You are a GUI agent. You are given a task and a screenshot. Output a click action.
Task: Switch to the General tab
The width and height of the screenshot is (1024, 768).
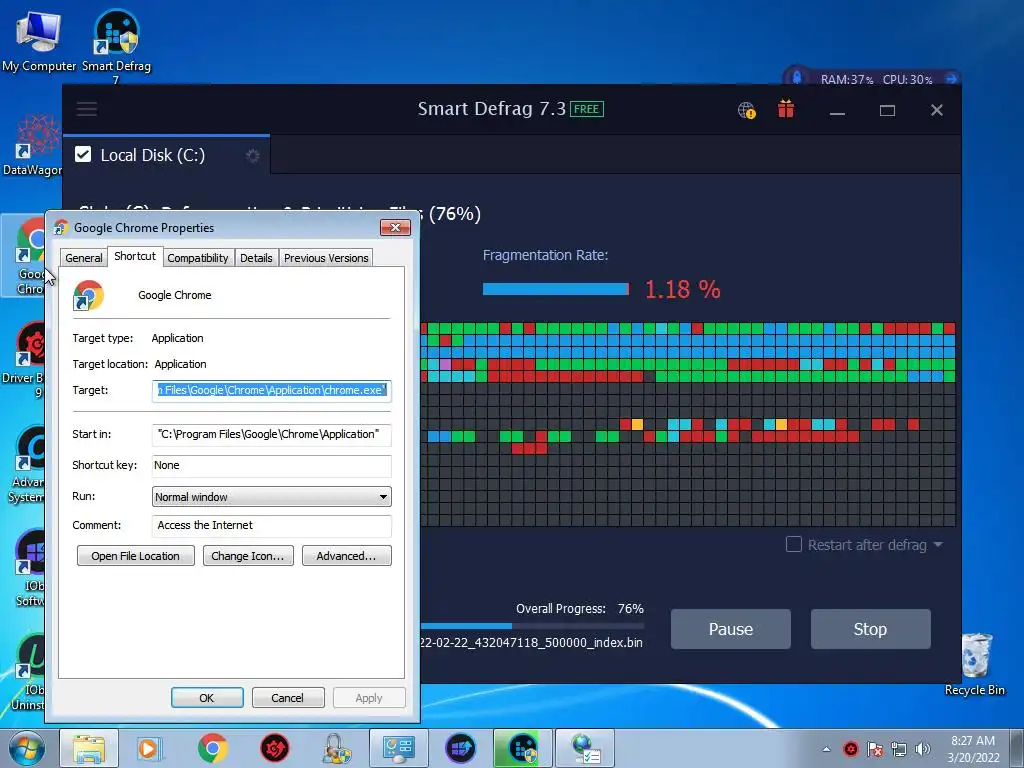84,258
